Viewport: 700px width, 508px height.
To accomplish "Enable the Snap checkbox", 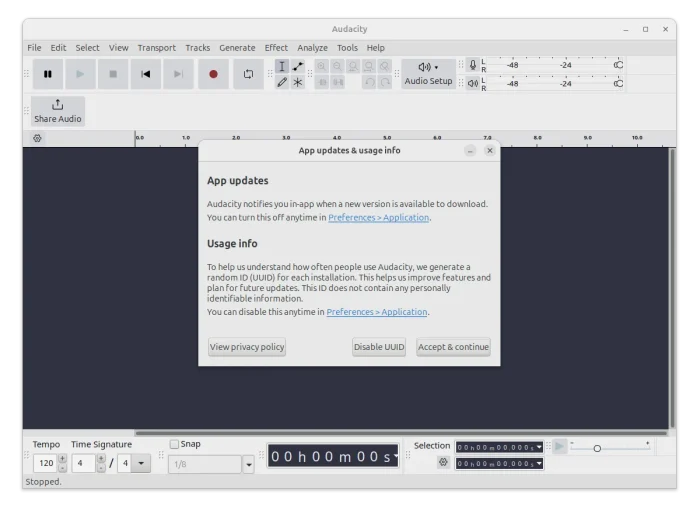I will [174, 444].
